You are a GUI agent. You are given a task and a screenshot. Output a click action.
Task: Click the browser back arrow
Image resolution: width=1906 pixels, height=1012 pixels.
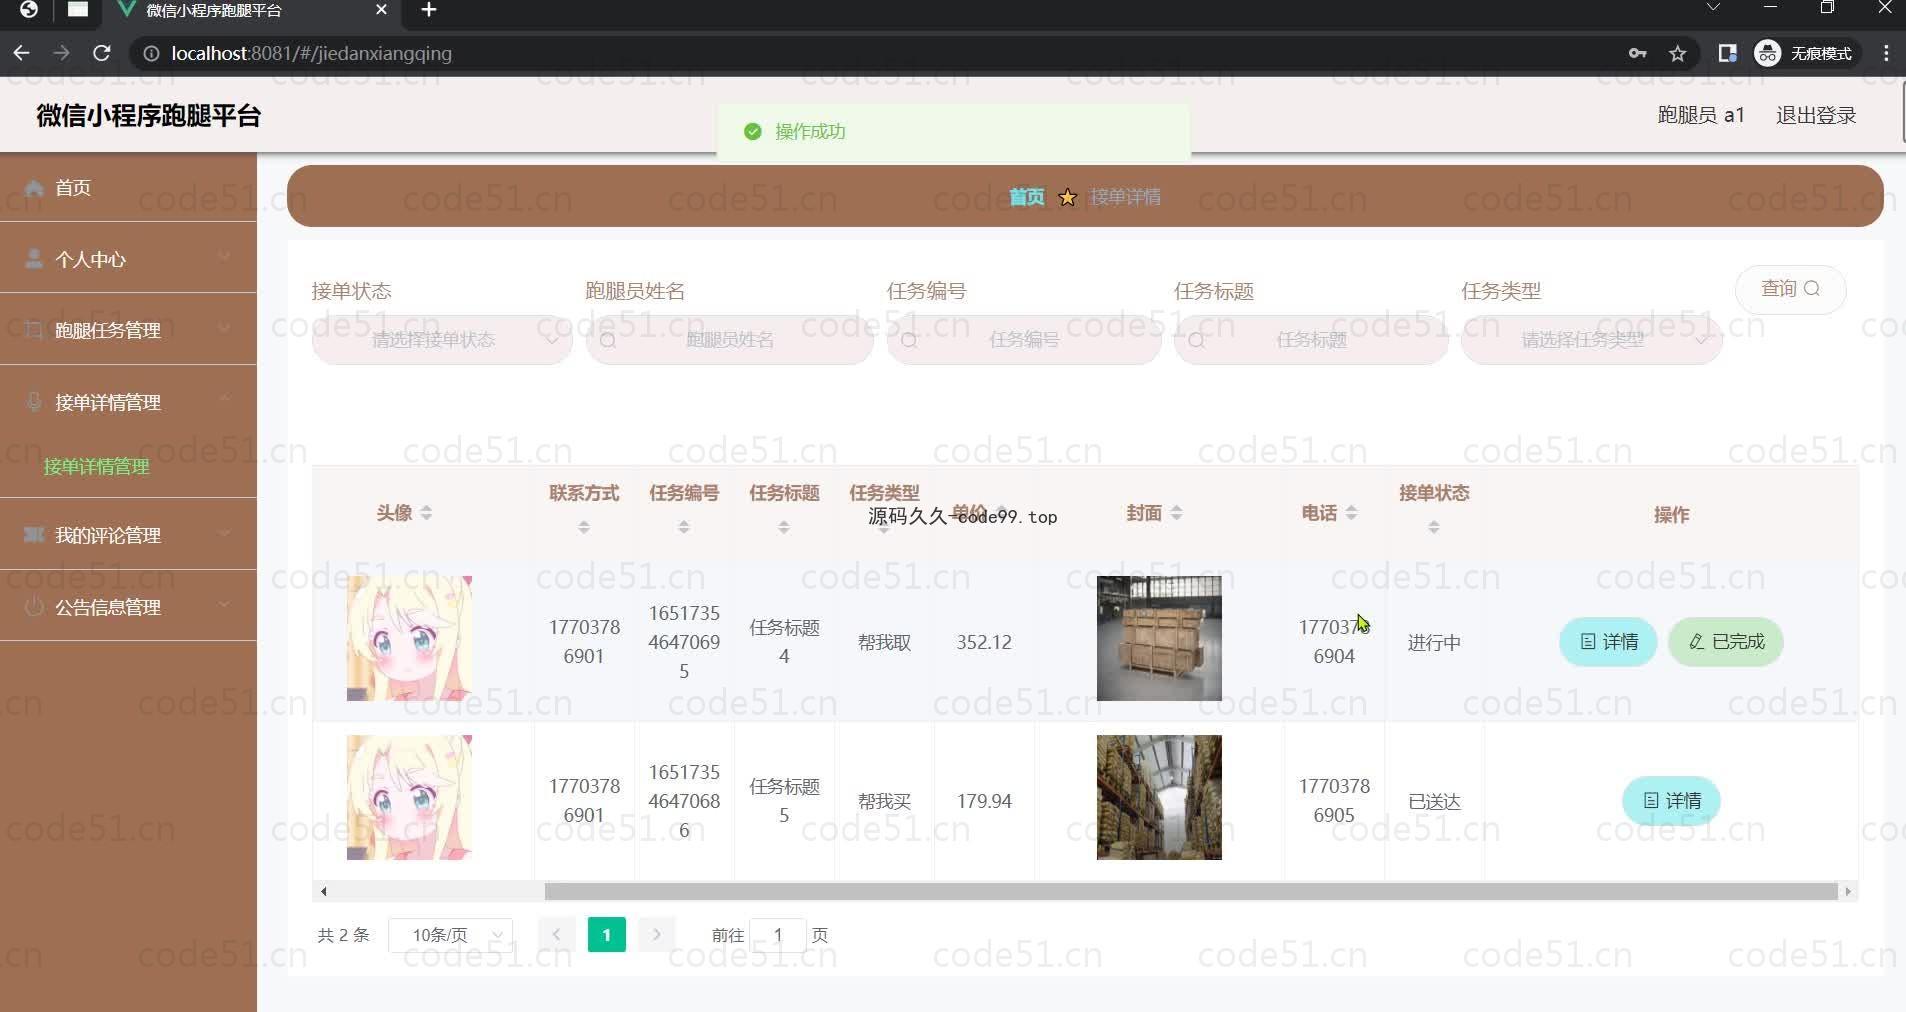point(21,53)
